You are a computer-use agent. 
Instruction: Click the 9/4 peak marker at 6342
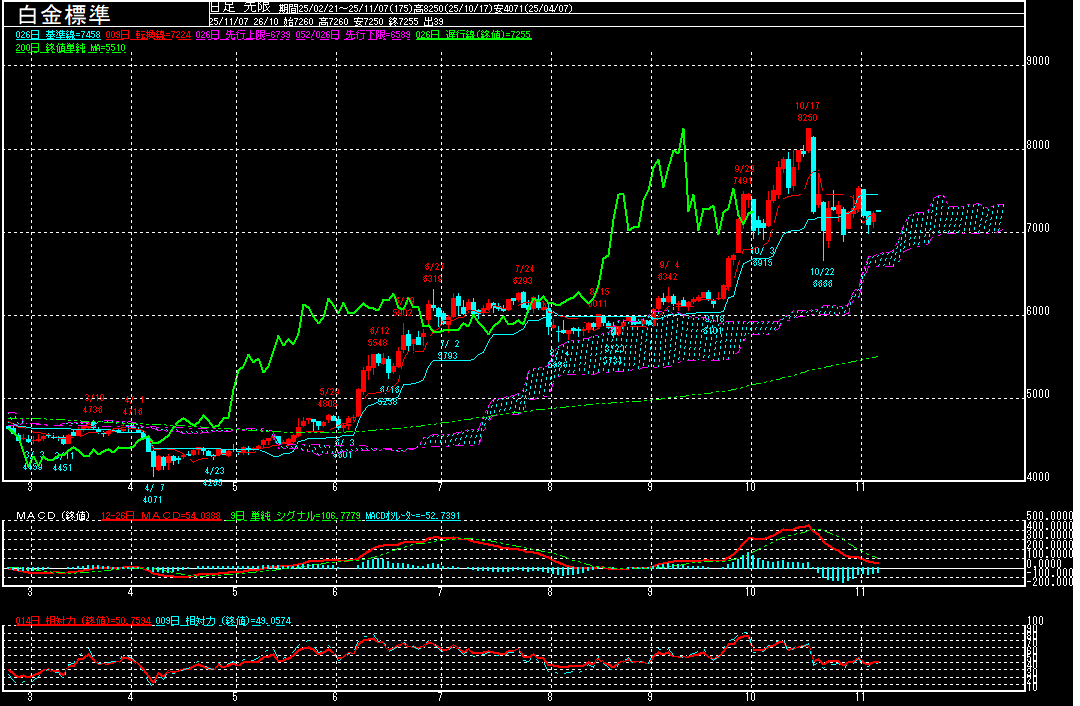[668, 270]
